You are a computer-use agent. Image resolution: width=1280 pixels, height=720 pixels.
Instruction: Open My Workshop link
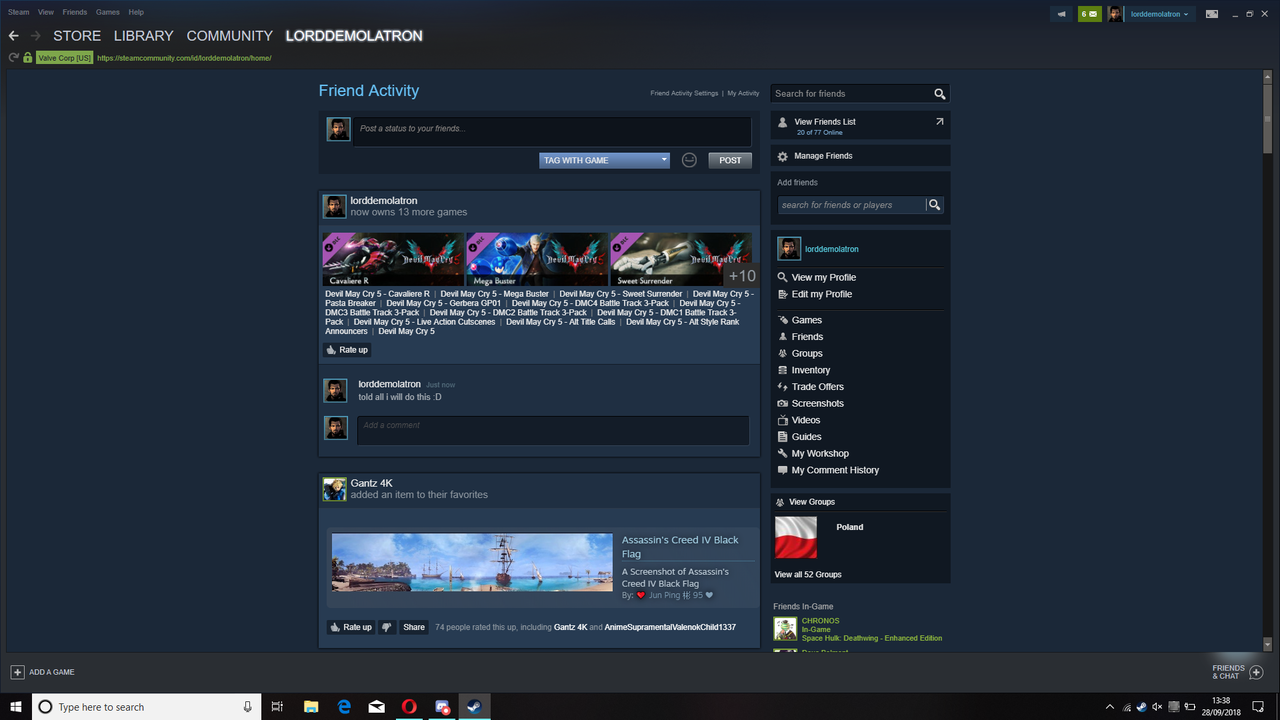pos(820,454)
